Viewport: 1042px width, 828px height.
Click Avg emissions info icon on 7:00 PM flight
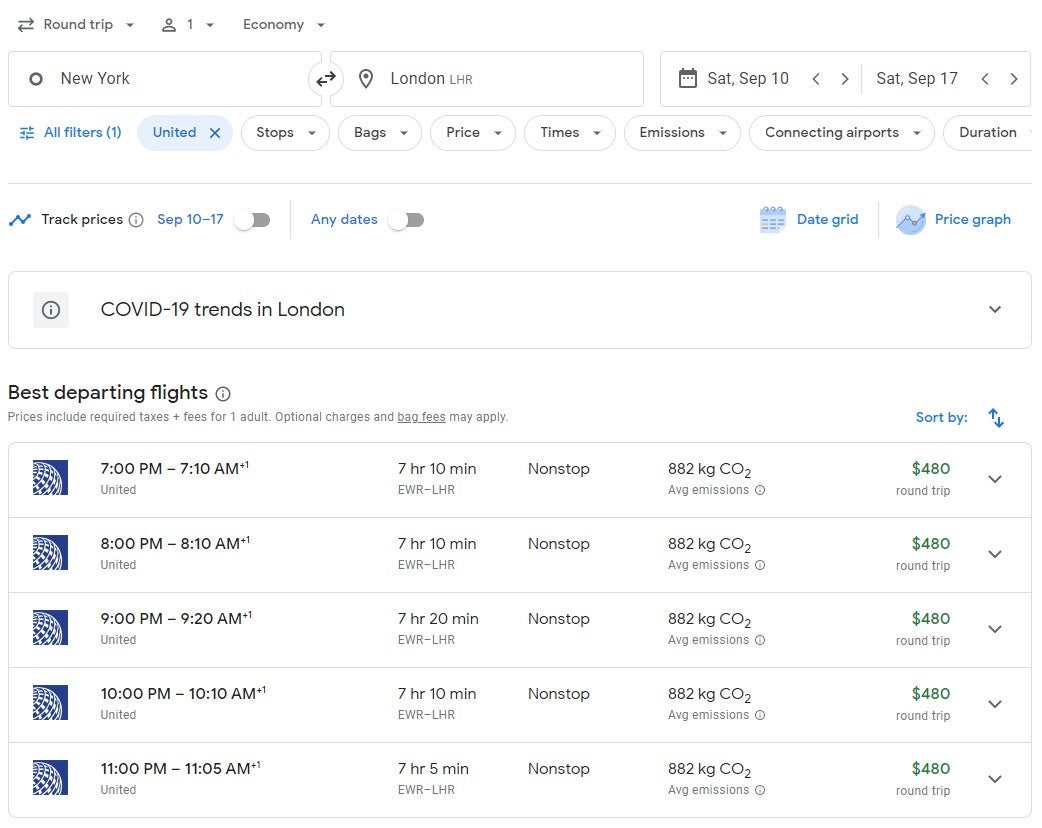(760, 490)
